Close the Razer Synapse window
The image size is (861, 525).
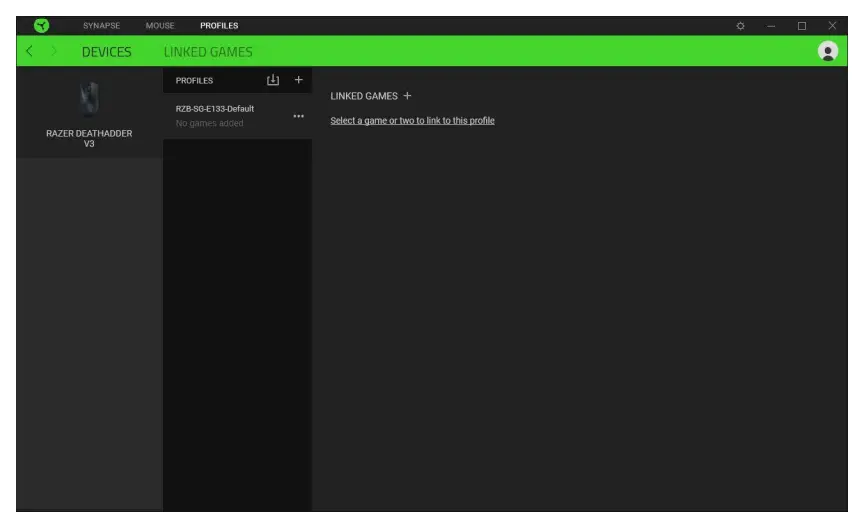point(832,26)
